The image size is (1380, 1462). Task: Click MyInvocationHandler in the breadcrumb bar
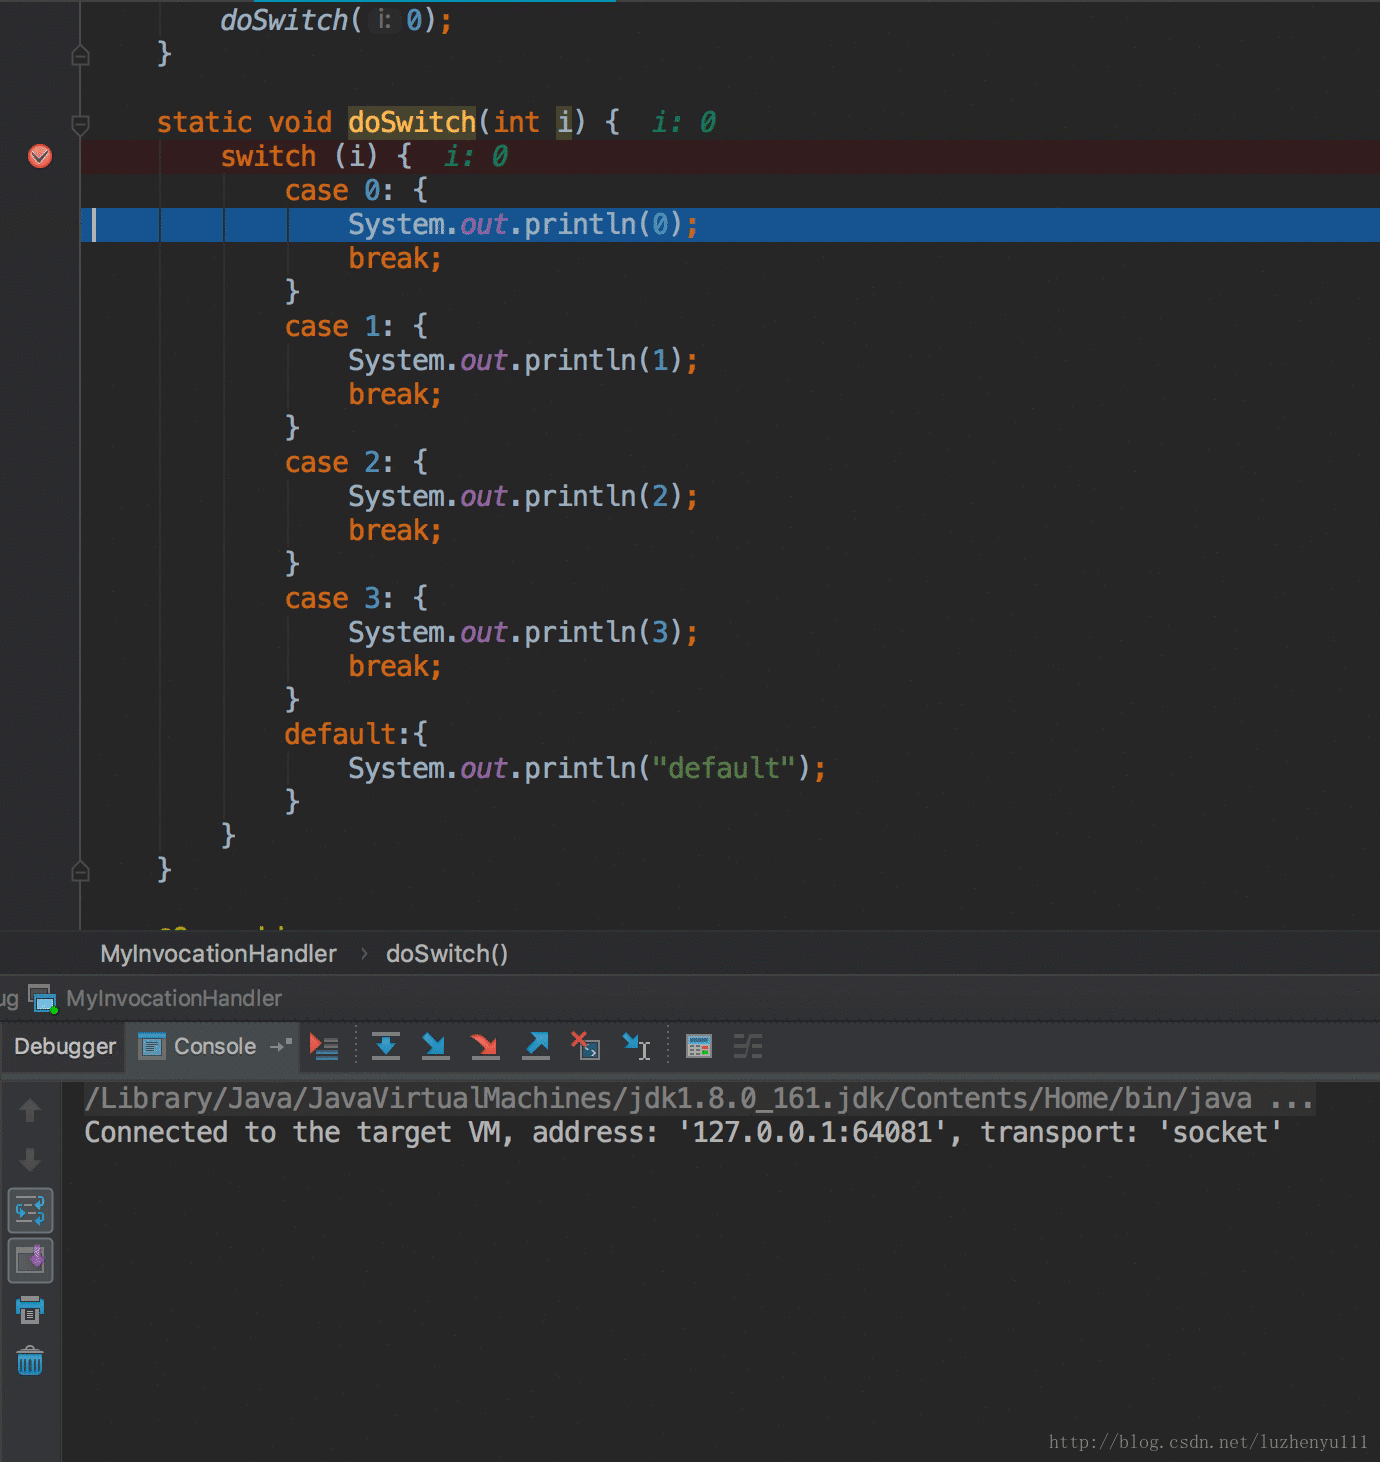pyautogui.click(x=218, y=954)
